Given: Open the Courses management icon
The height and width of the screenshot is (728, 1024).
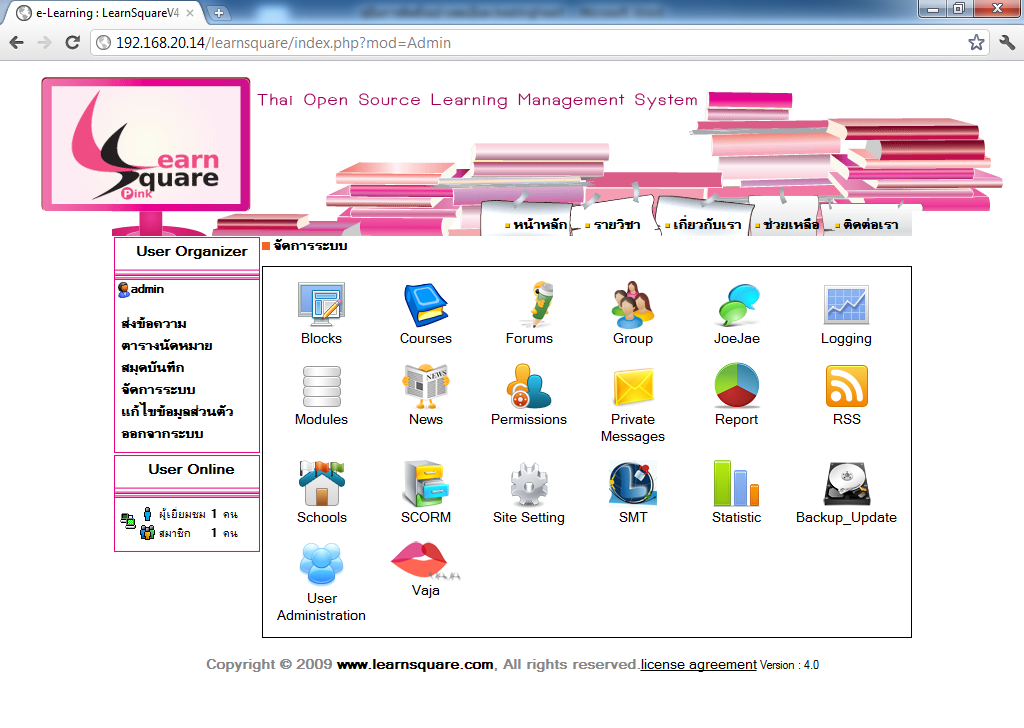Looking at the screenshot, I should pos(425,305).
